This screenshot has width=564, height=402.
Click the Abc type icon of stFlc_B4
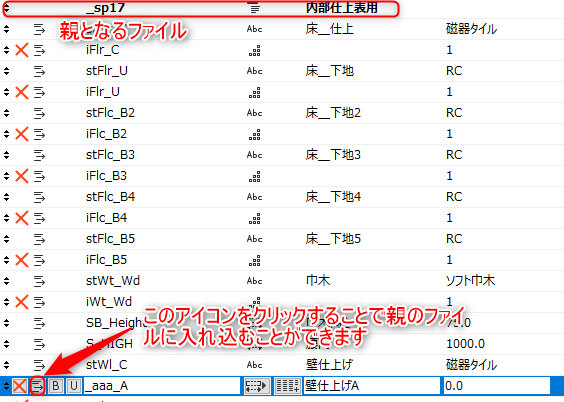click(x=255, y=197)
